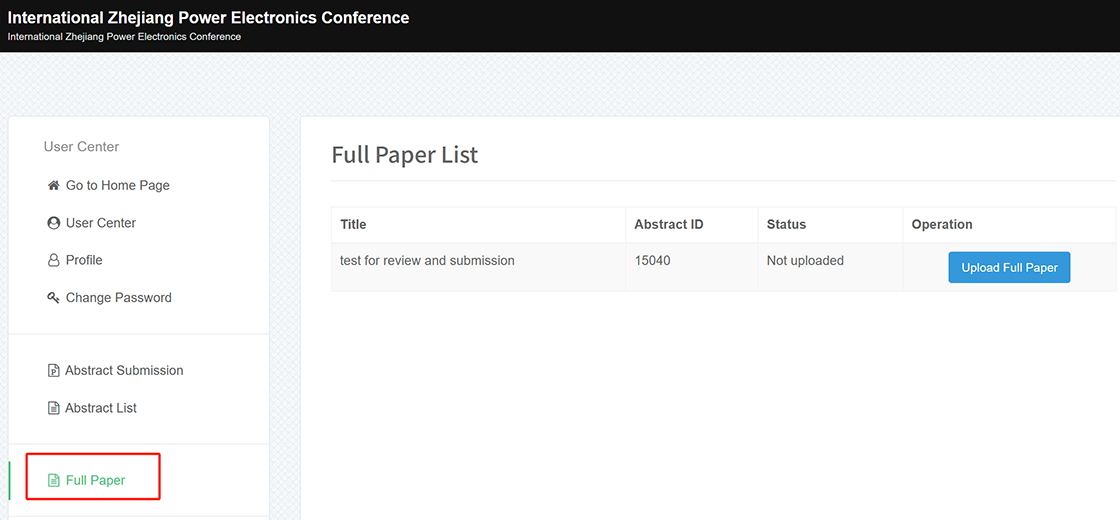Click the document icon beside Abstract Submission
This screenshot has width=1120, height=520.
coord(53,371)
